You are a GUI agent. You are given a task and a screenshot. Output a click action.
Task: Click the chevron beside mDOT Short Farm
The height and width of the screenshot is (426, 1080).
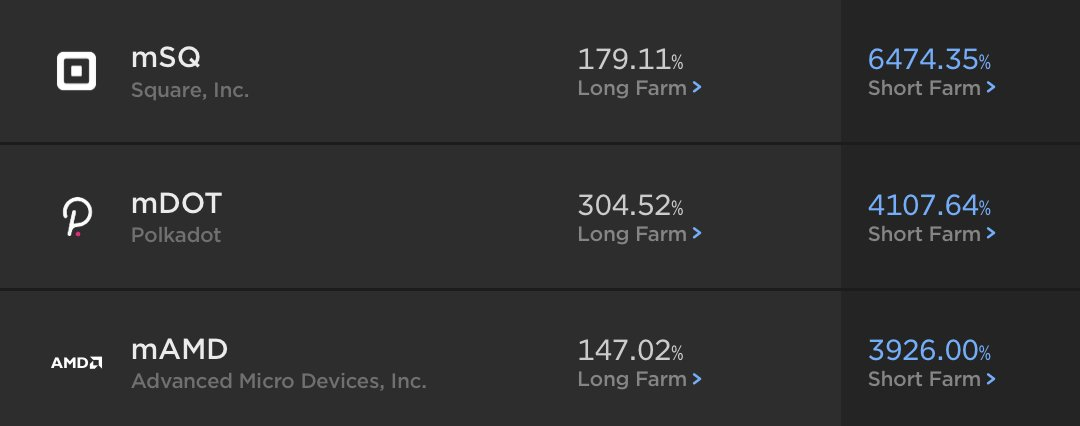pyautogui.click(x=991, y=234)
